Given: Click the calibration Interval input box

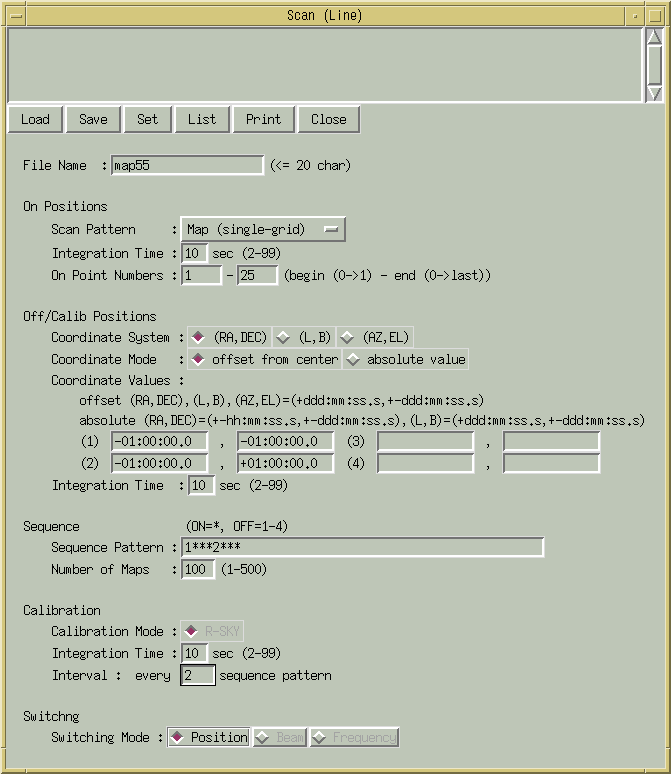Looking at the screenshot, I should tap(198, 676).
